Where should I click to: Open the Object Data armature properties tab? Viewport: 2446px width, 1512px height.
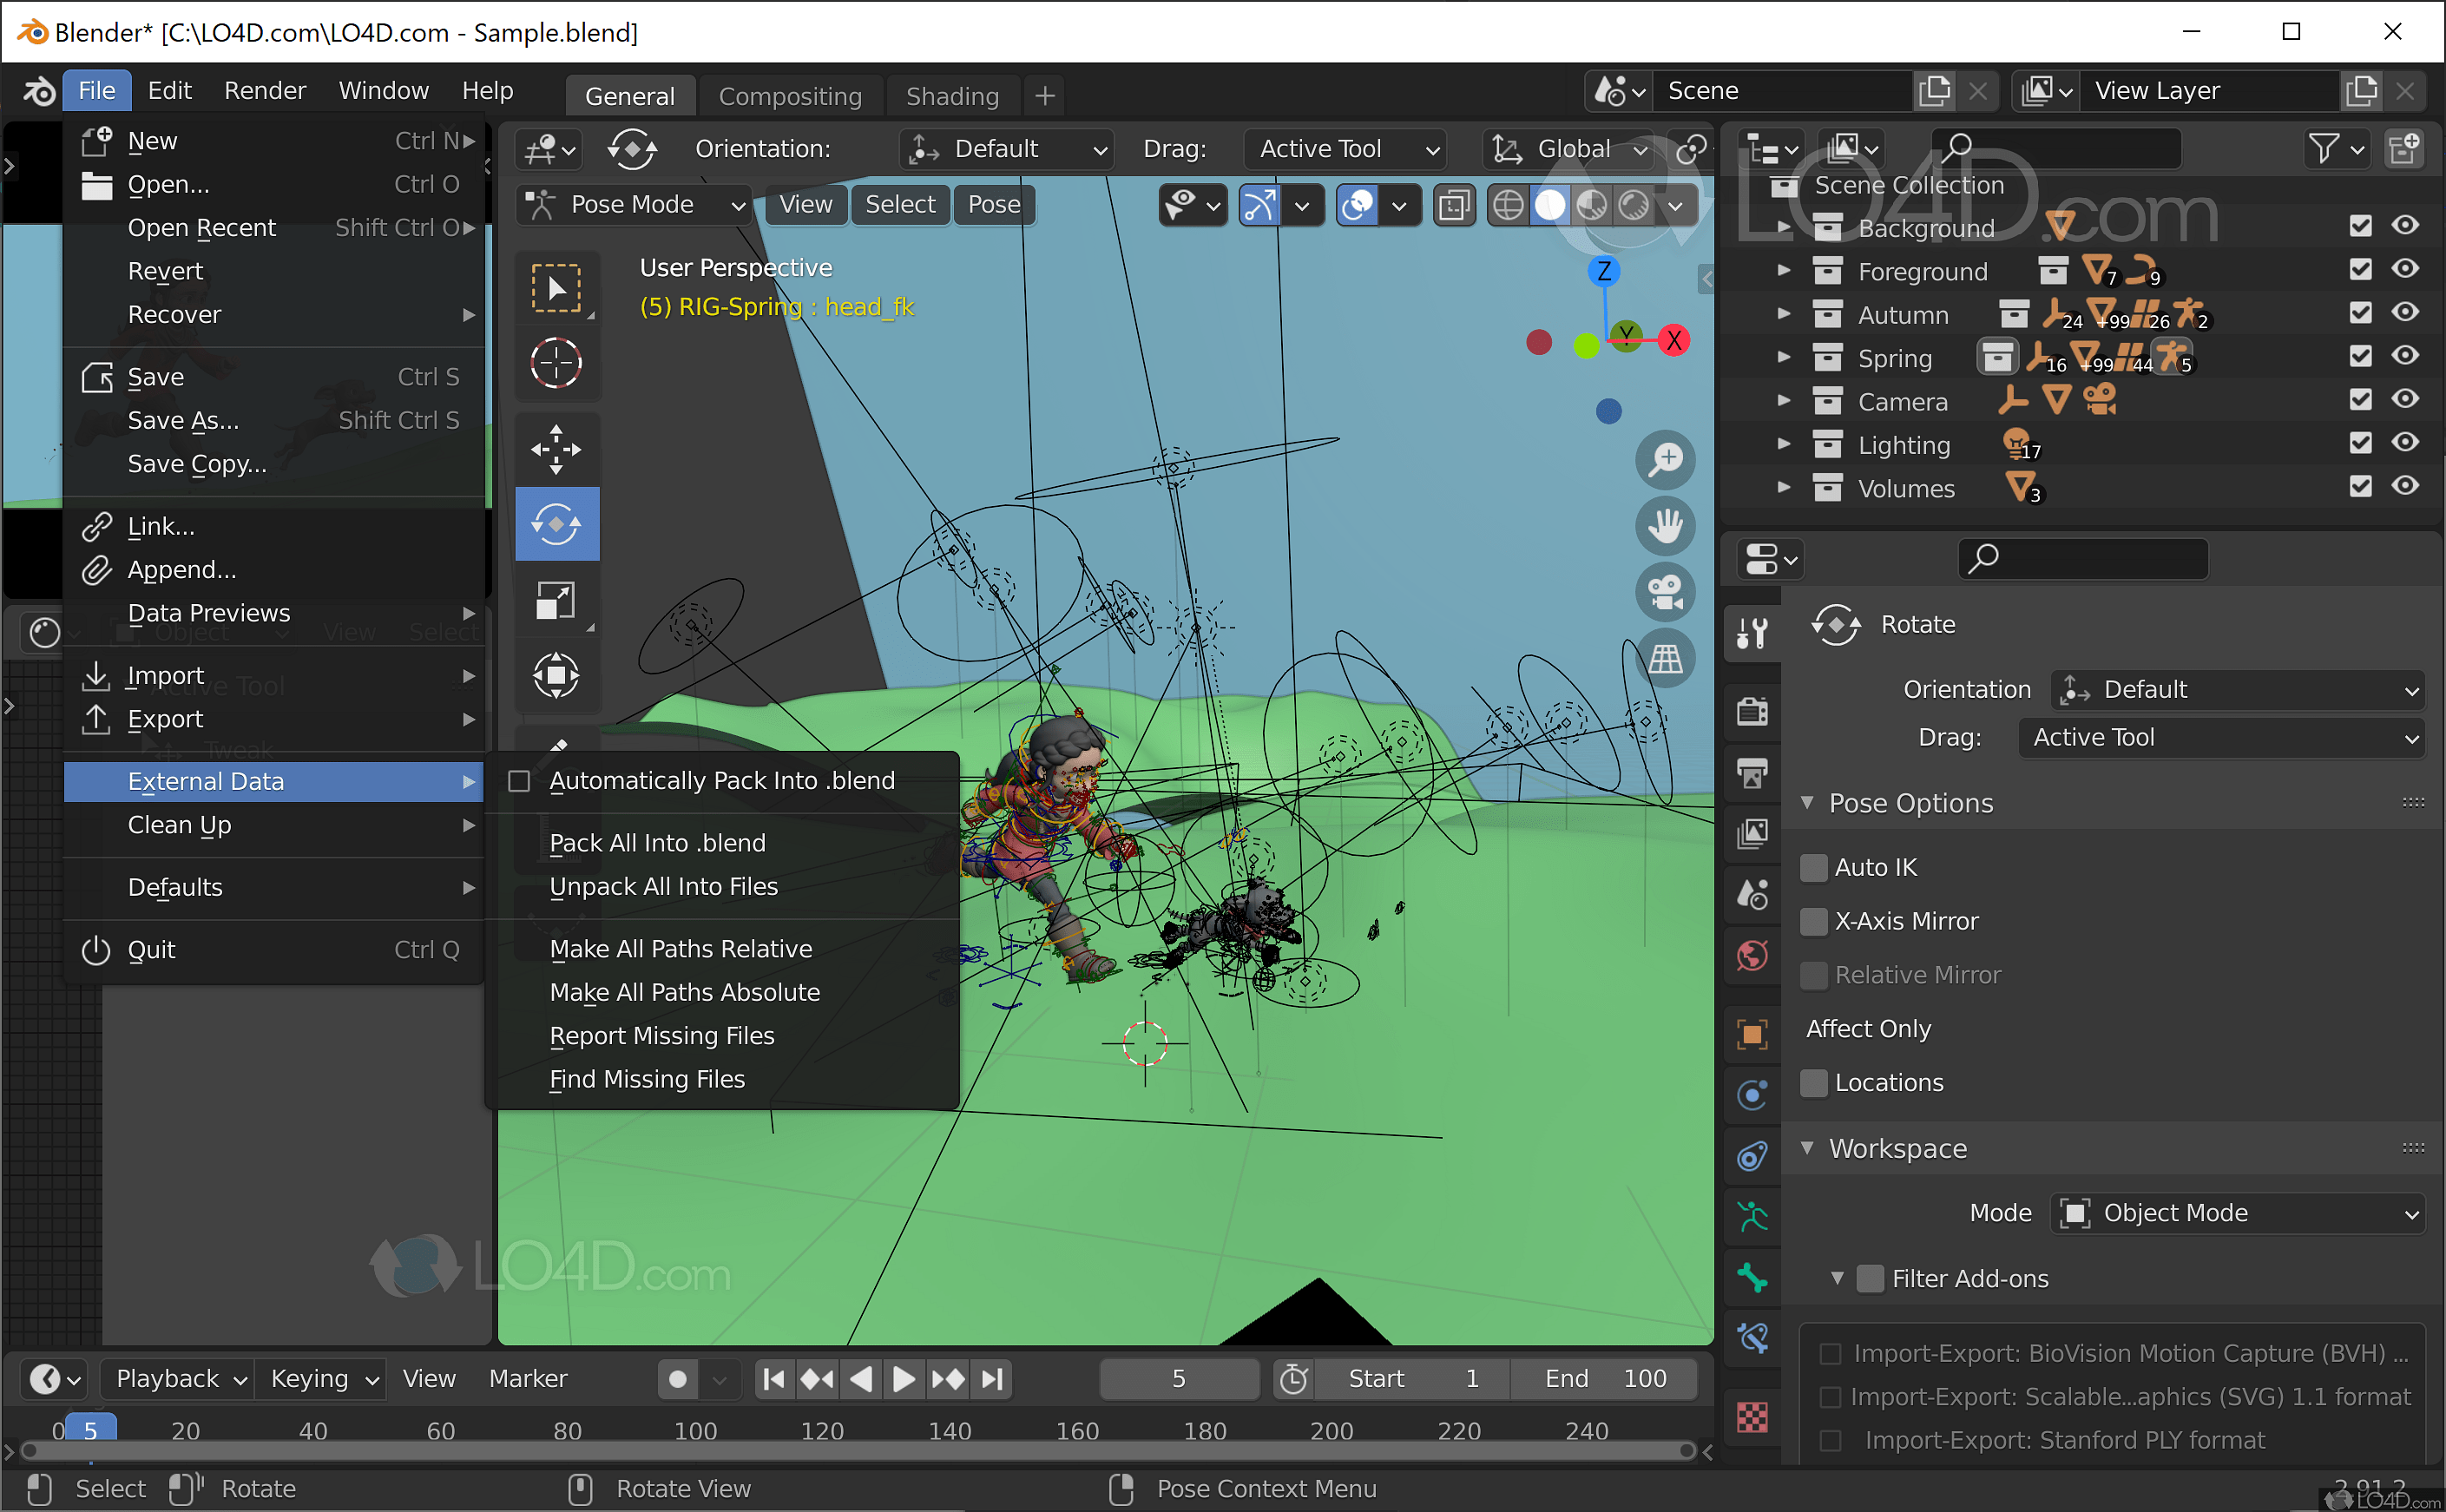coord(1752,1217)
